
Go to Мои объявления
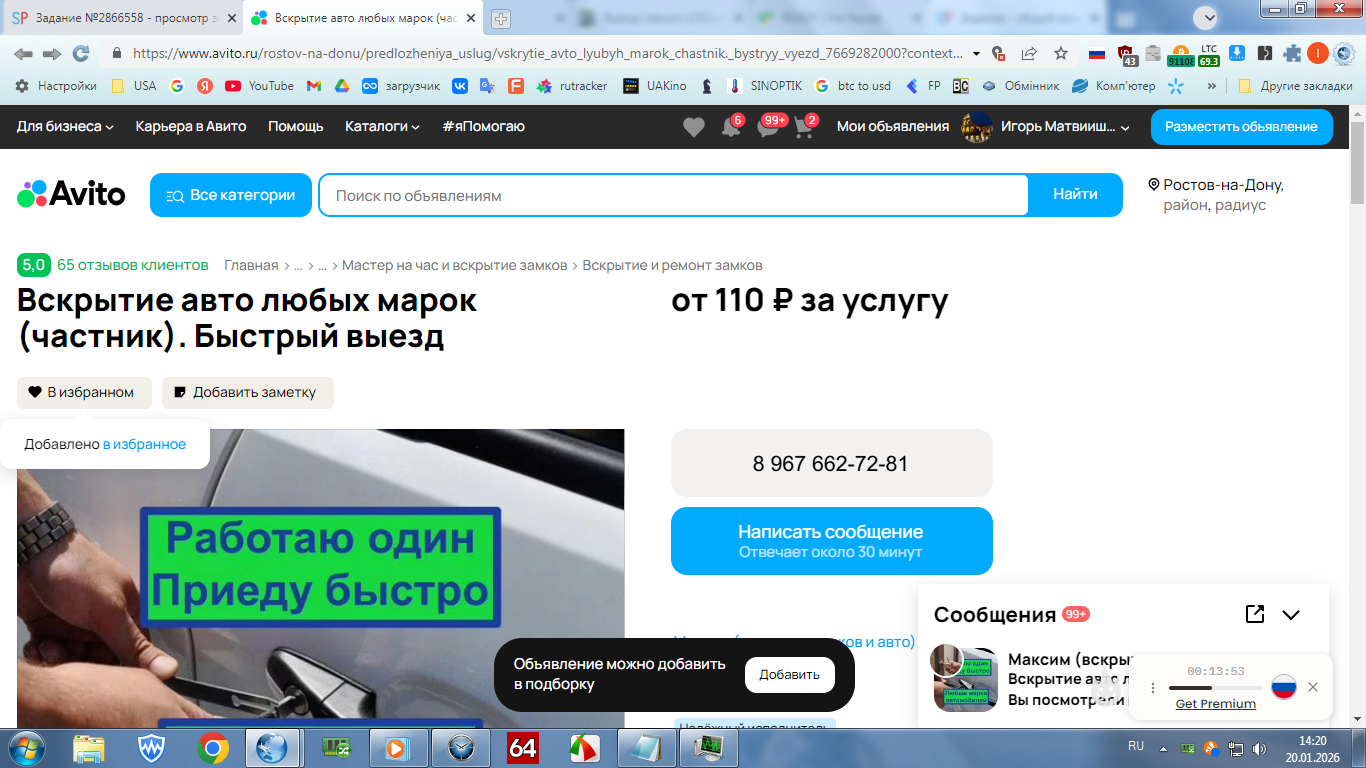pos(893,126)
